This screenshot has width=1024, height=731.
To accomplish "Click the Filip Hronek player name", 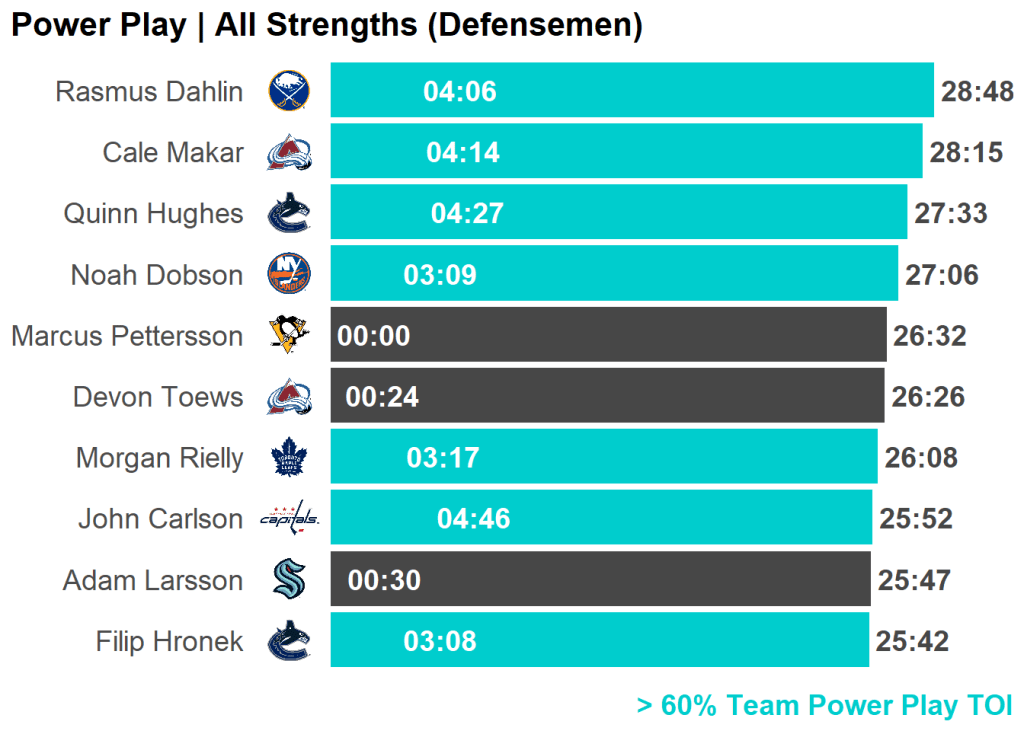I will point(169,641).
